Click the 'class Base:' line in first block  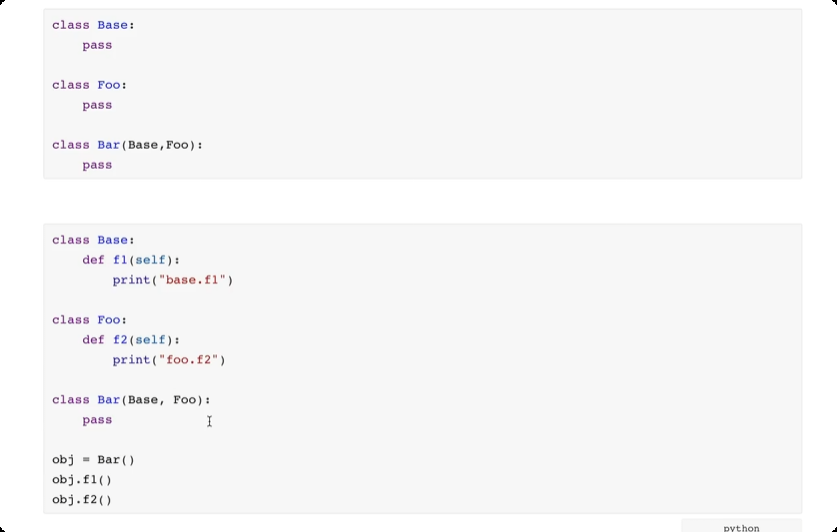click(x=93, y=25)
